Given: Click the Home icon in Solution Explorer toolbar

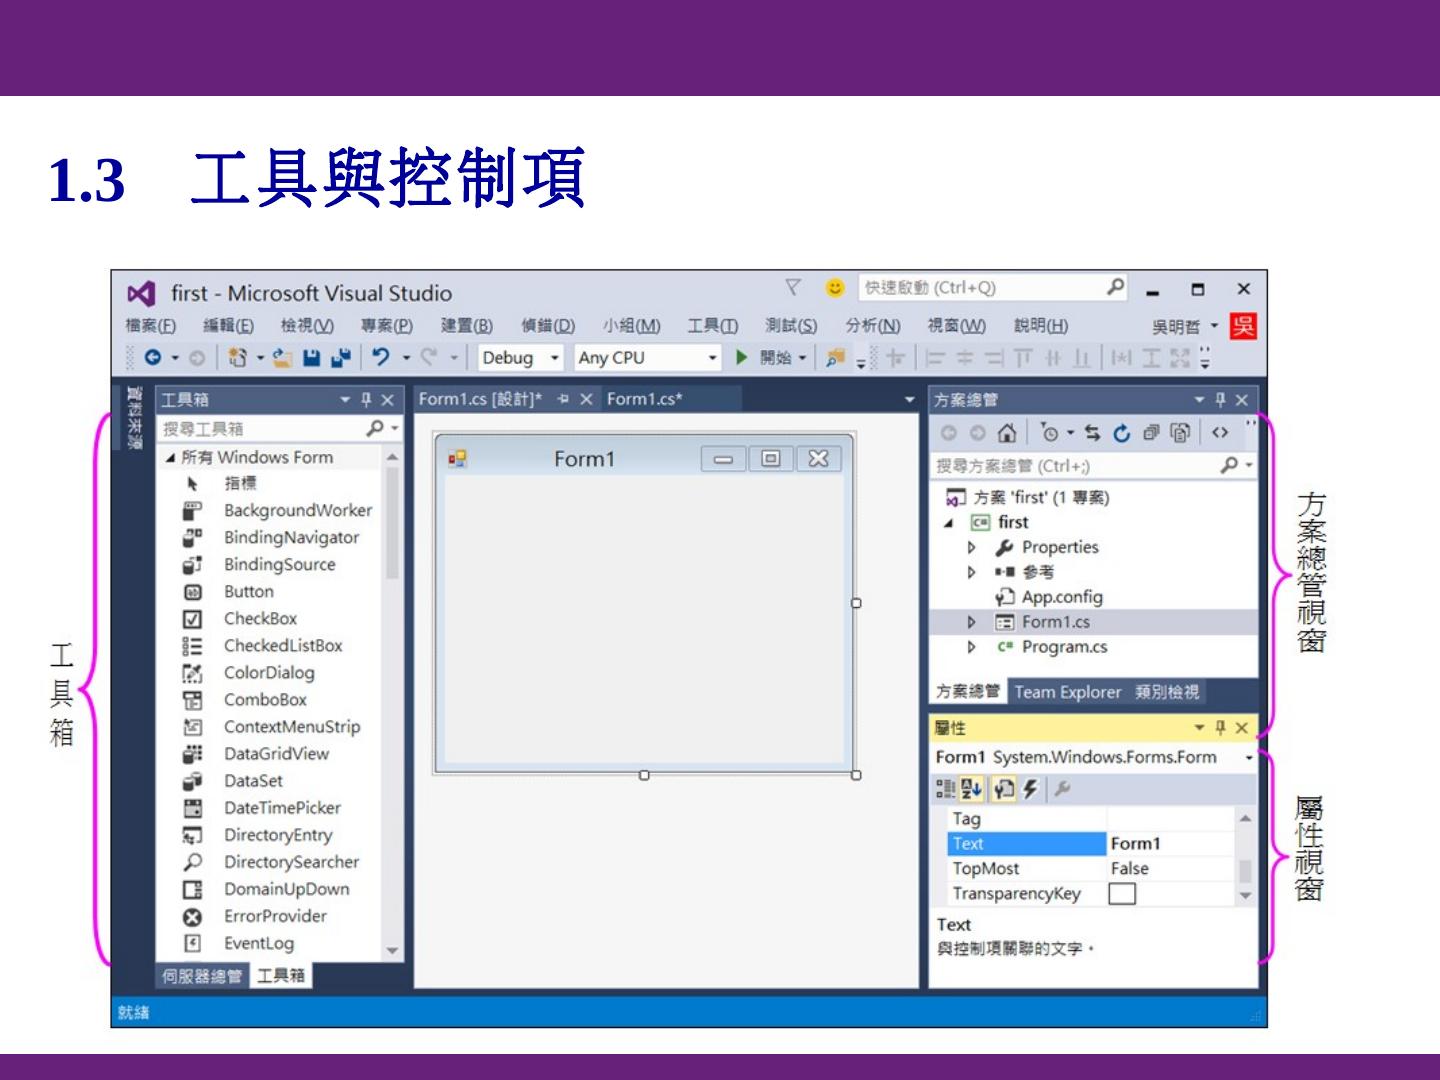Looking at the screenshot, I should click(x=1007, y=433).
